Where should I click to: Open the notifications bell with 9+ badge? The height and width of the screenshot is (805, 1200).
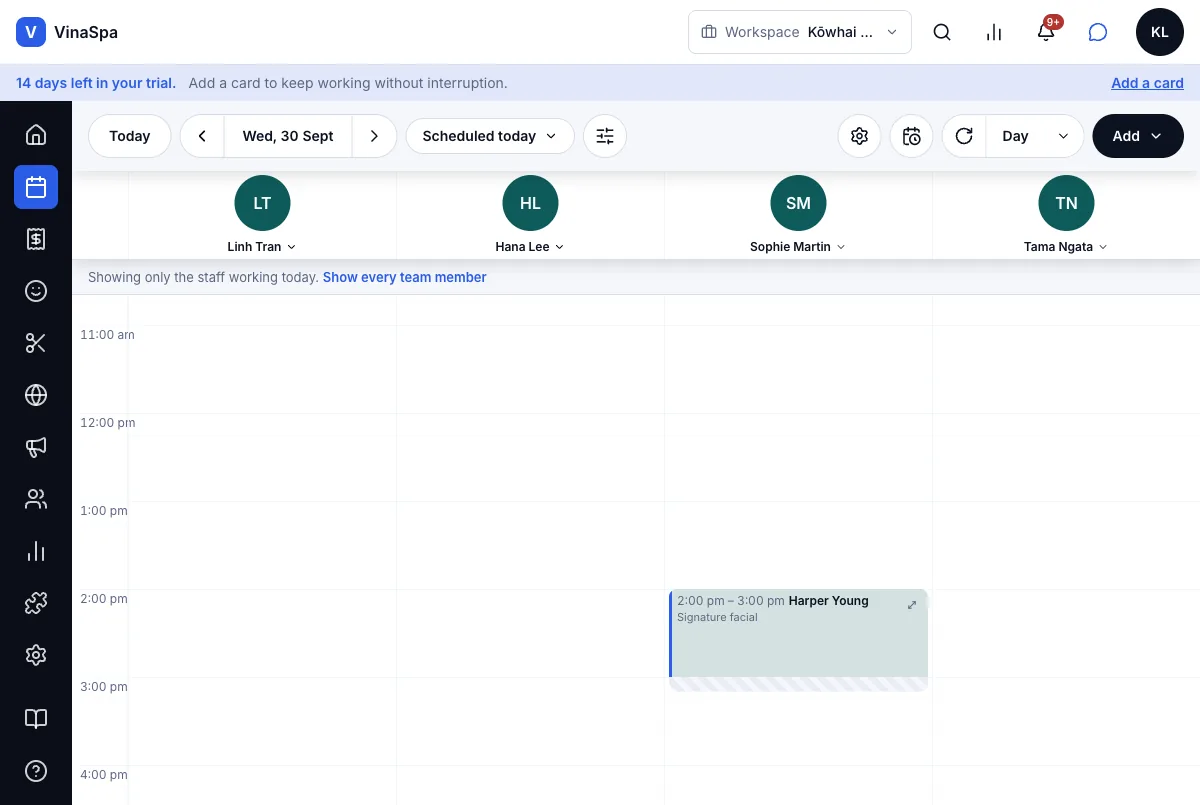pyautogui.click(x=1046, y=31)
